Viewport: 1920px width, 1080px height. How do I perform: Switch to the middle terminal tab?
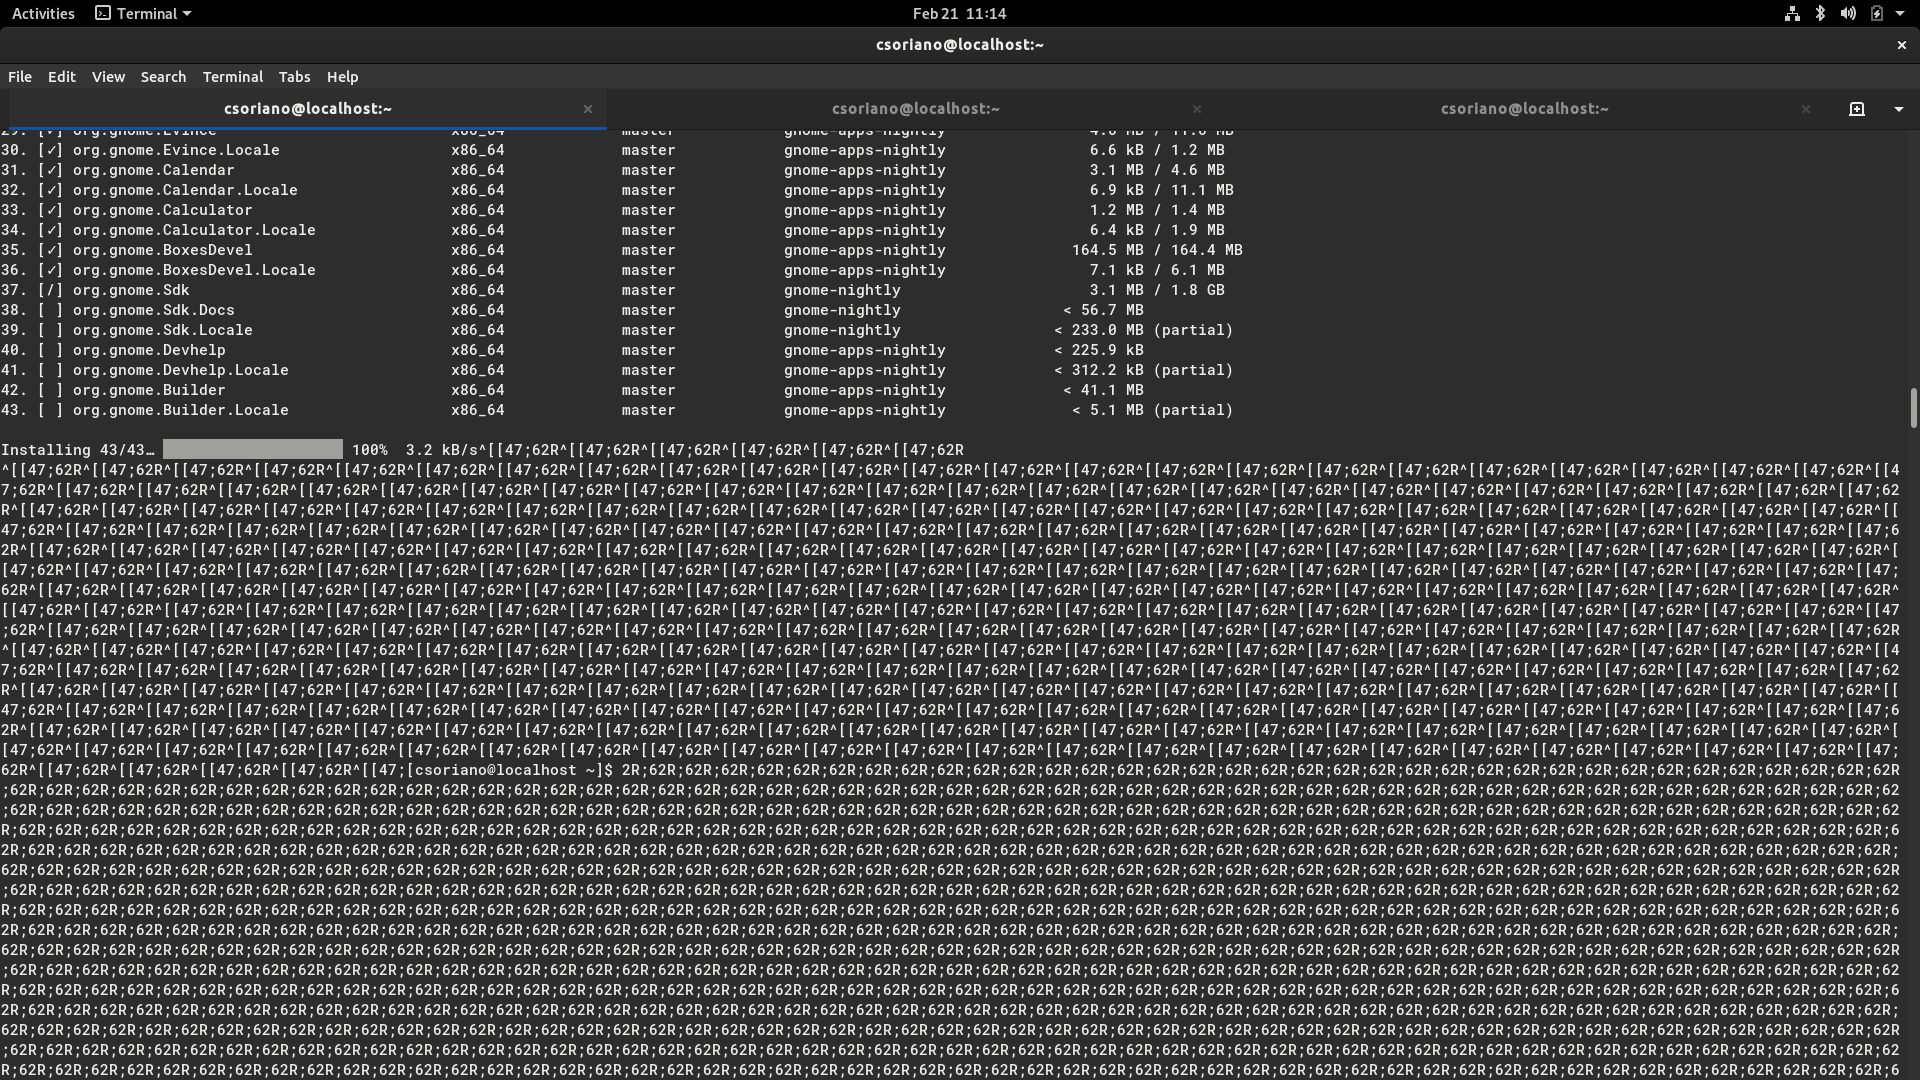tap(915, 109)
